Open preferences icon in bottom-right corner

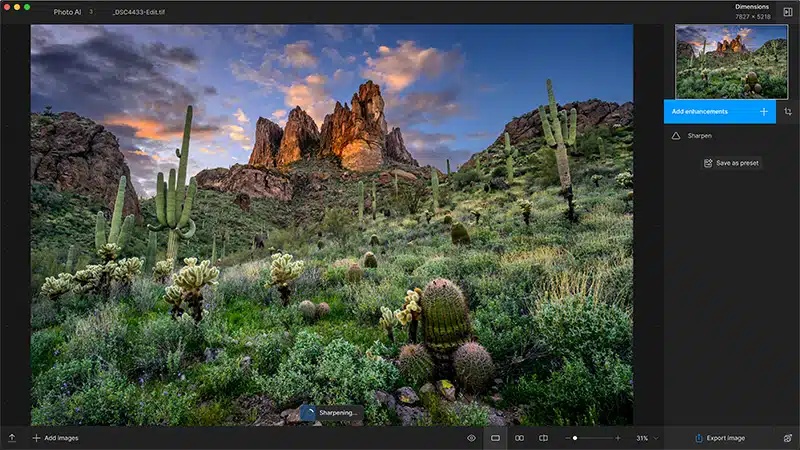(788, 438)
